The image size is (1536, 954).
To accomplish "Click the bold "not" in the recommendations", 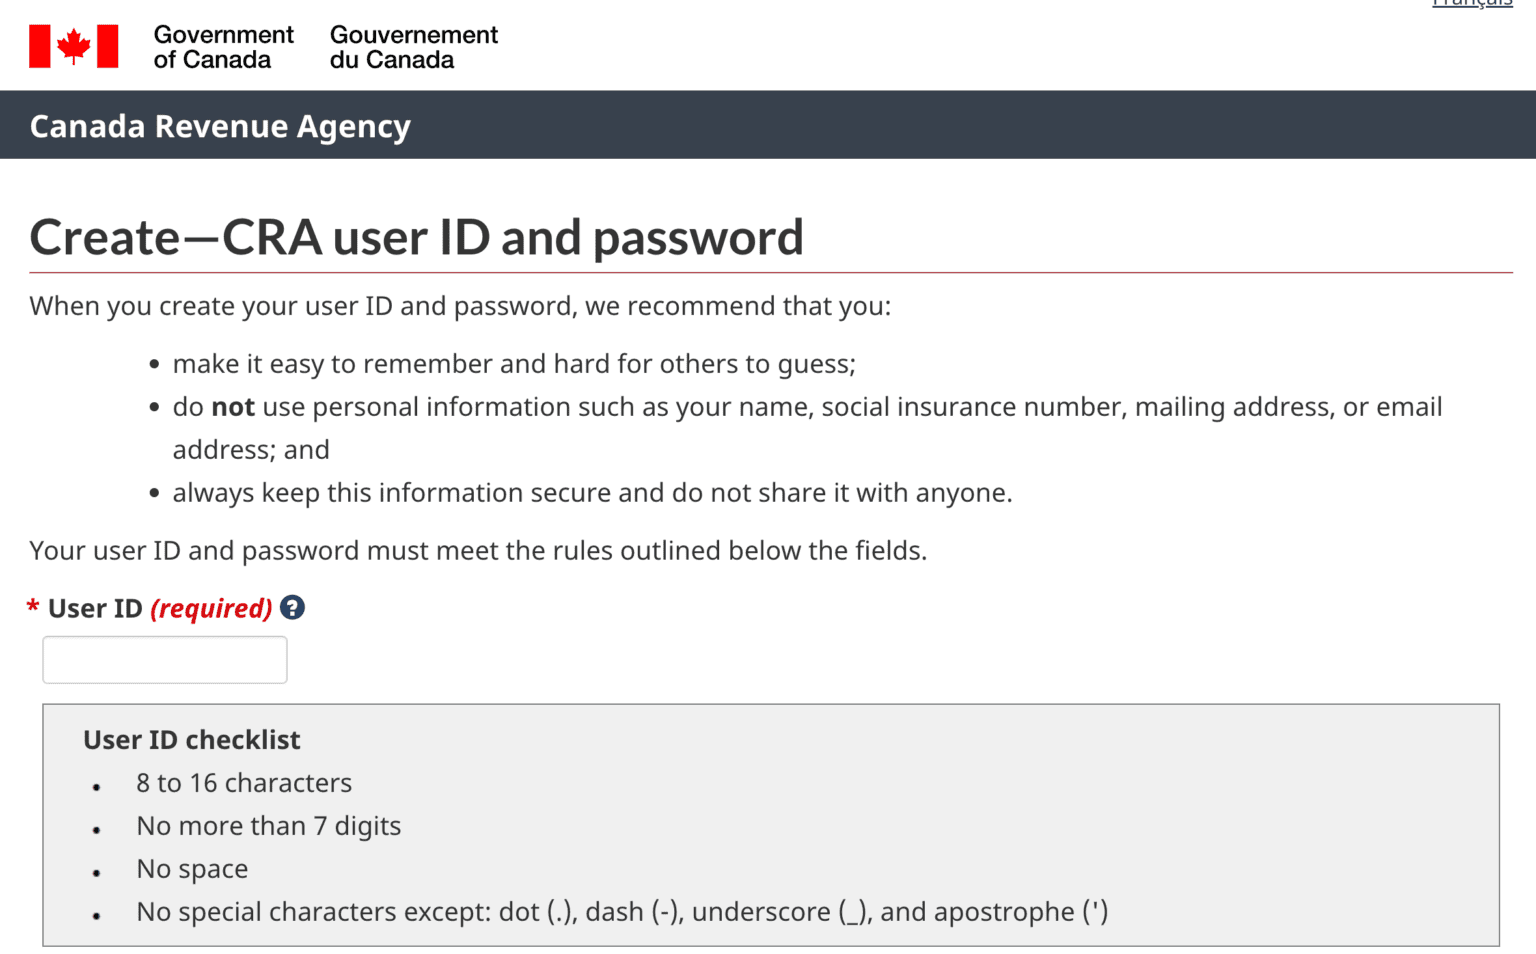I will pyautogui.click(x=233, y=407).
